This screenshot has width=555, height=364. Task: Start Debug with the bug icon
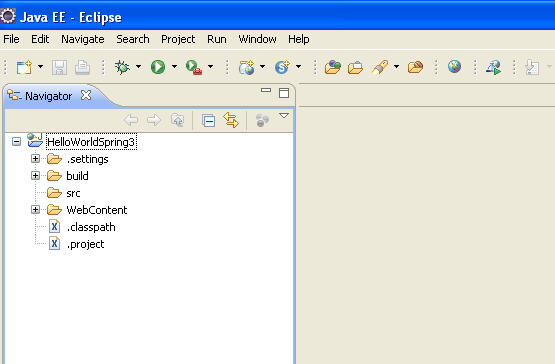tap(122, 67)
